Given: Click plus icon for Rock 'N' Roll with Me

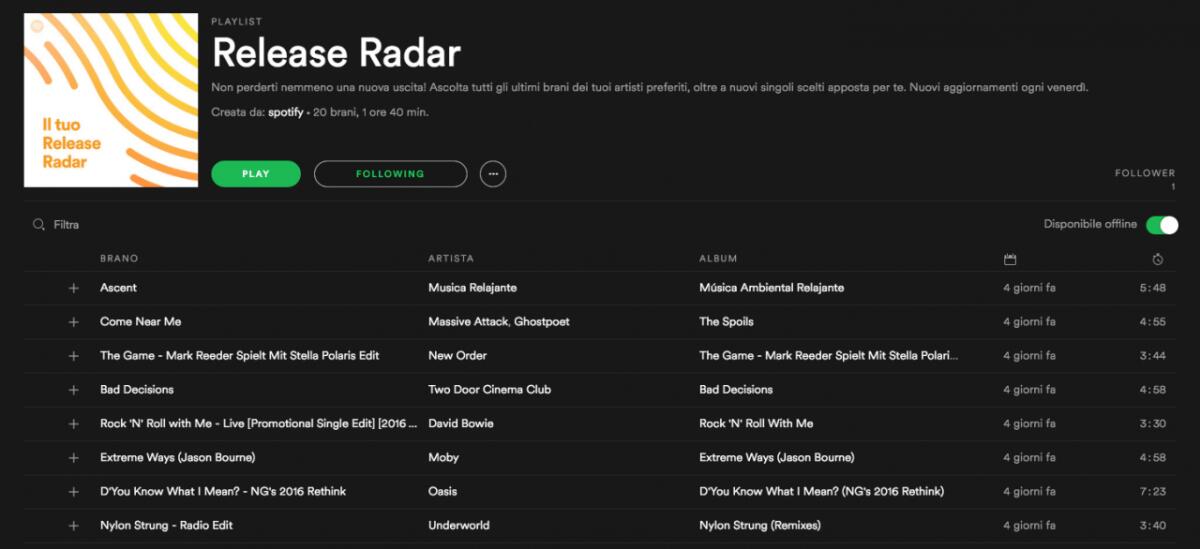Looking at the screenshot, I should click(x=73, y=424).
